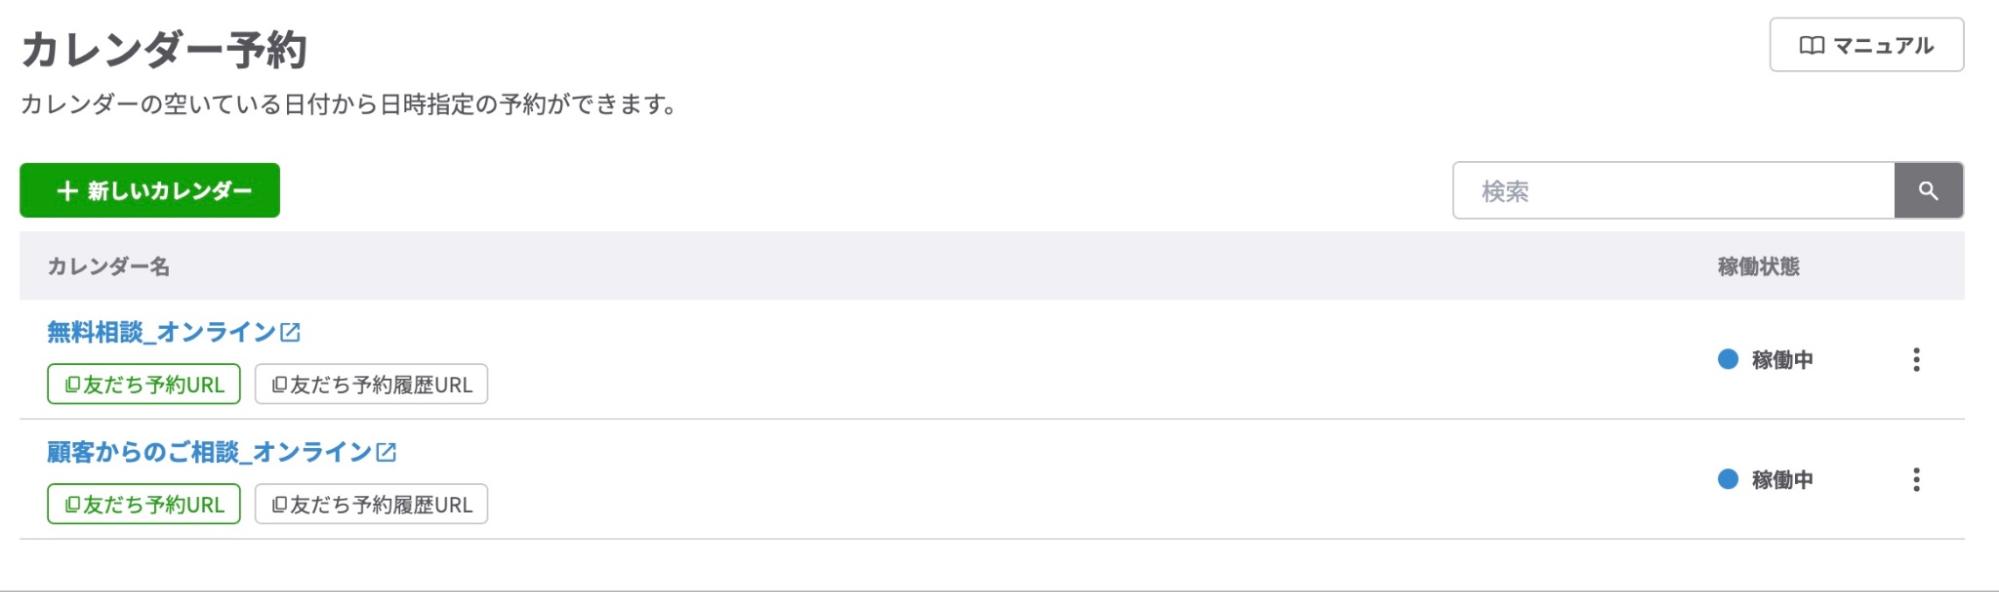Copy 友だち予約履歴URL for 無料相談_オンライン
Image resolution: width=1999 pixels, height=592 pixels.
[x=371, y=385]
